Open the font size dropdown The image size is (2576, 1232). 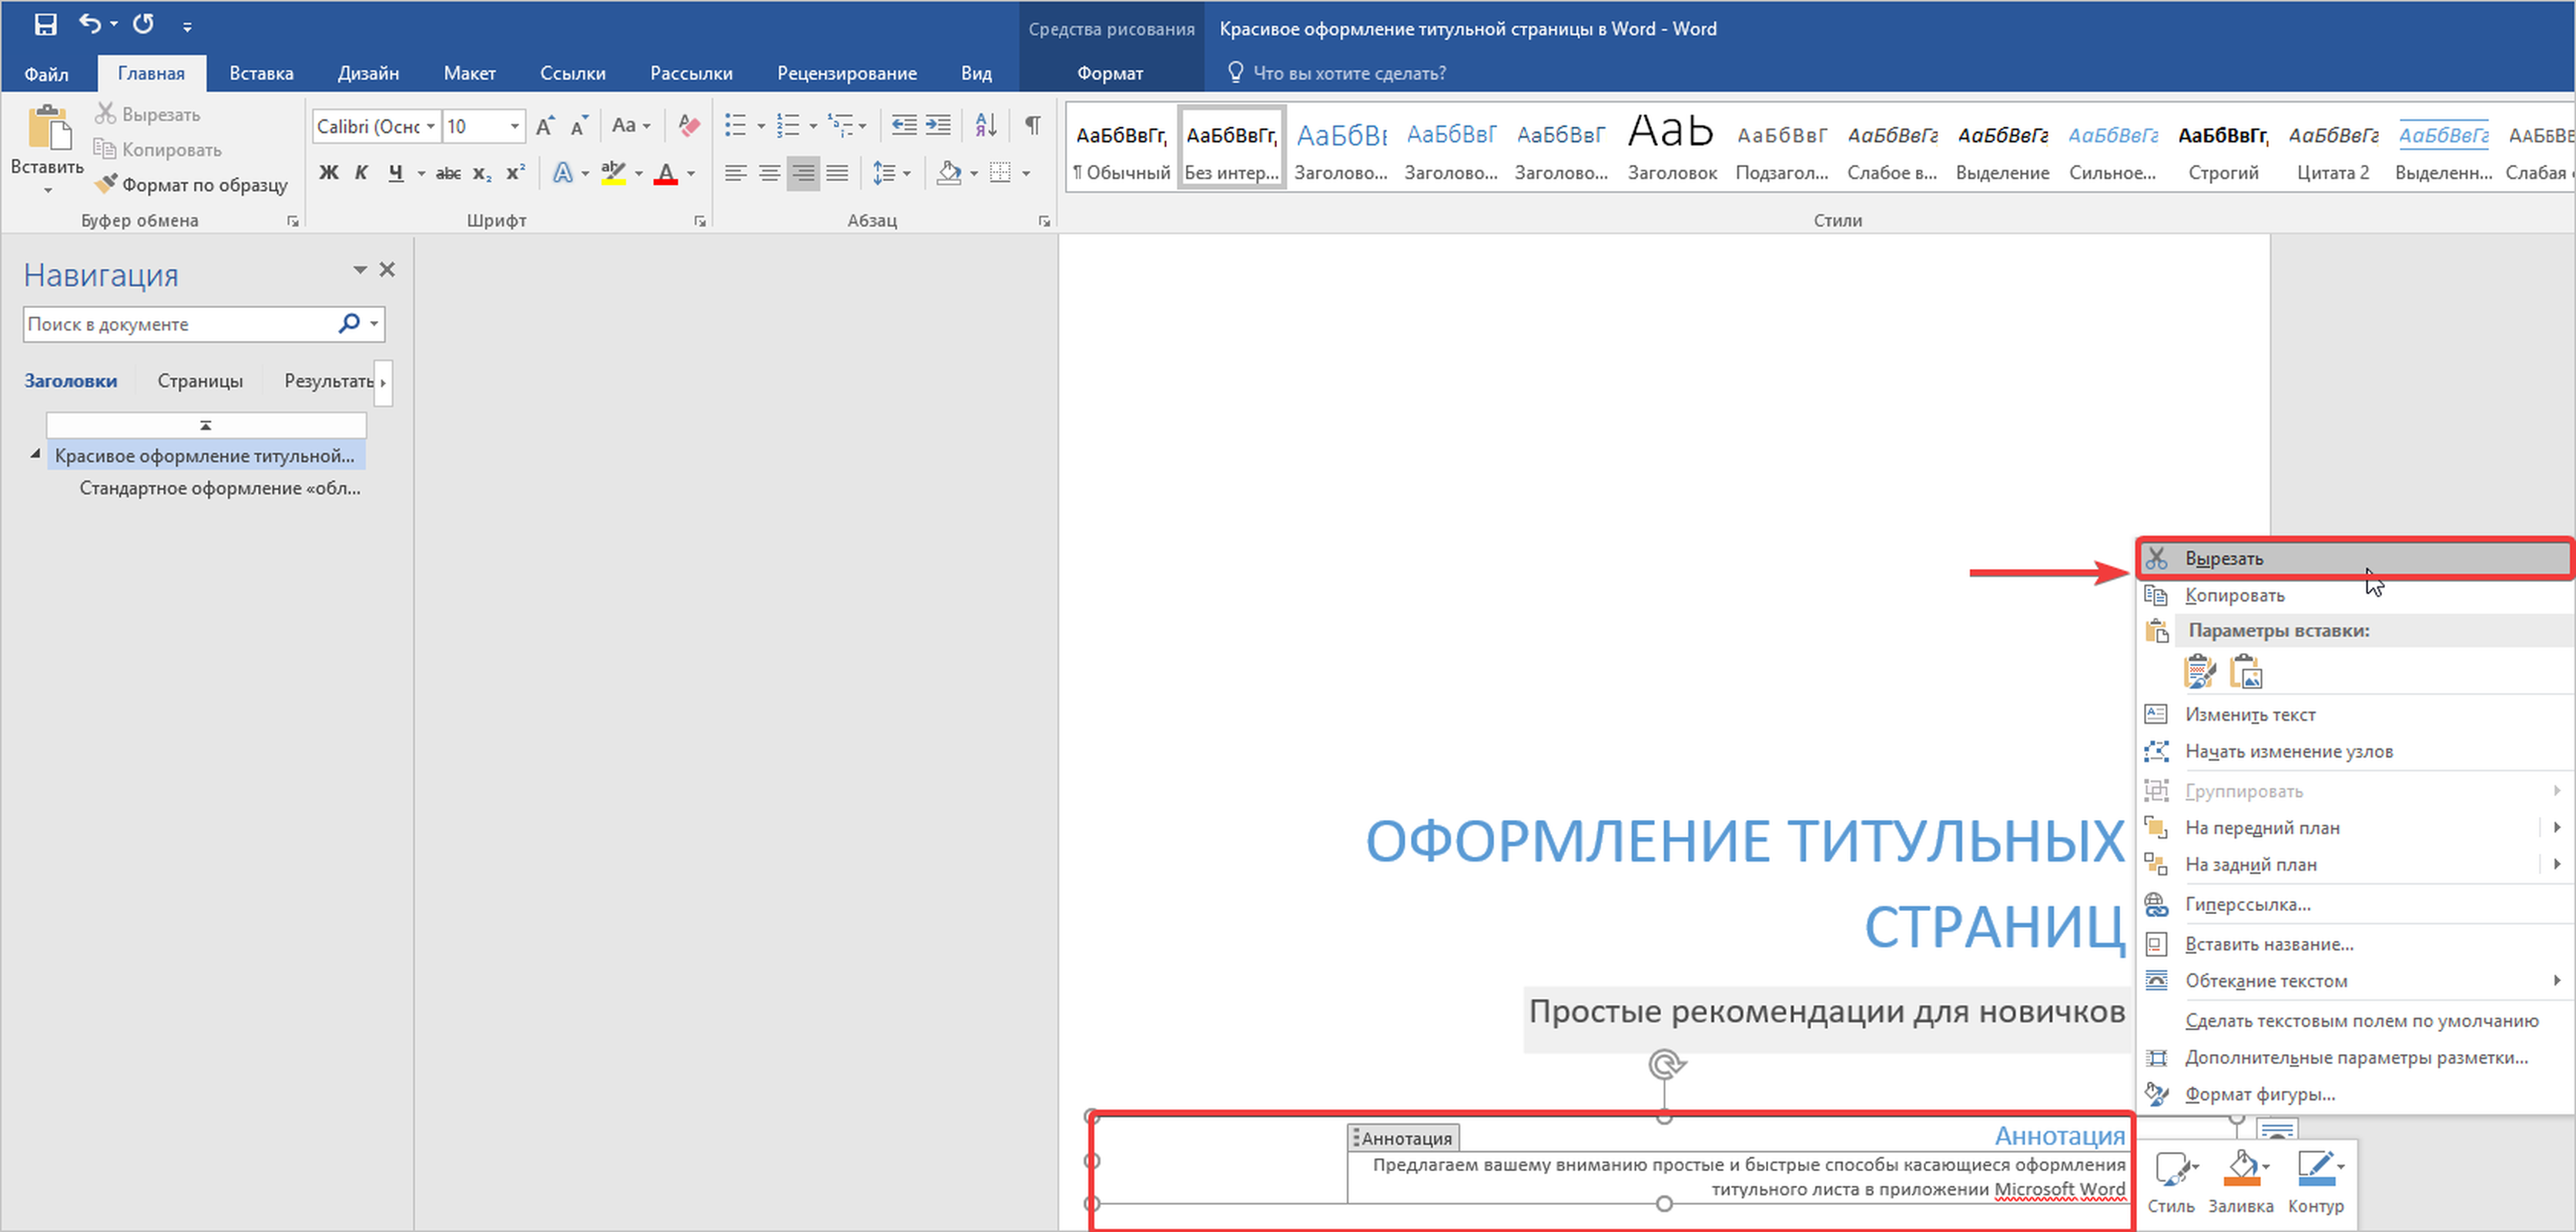(515, 126)
